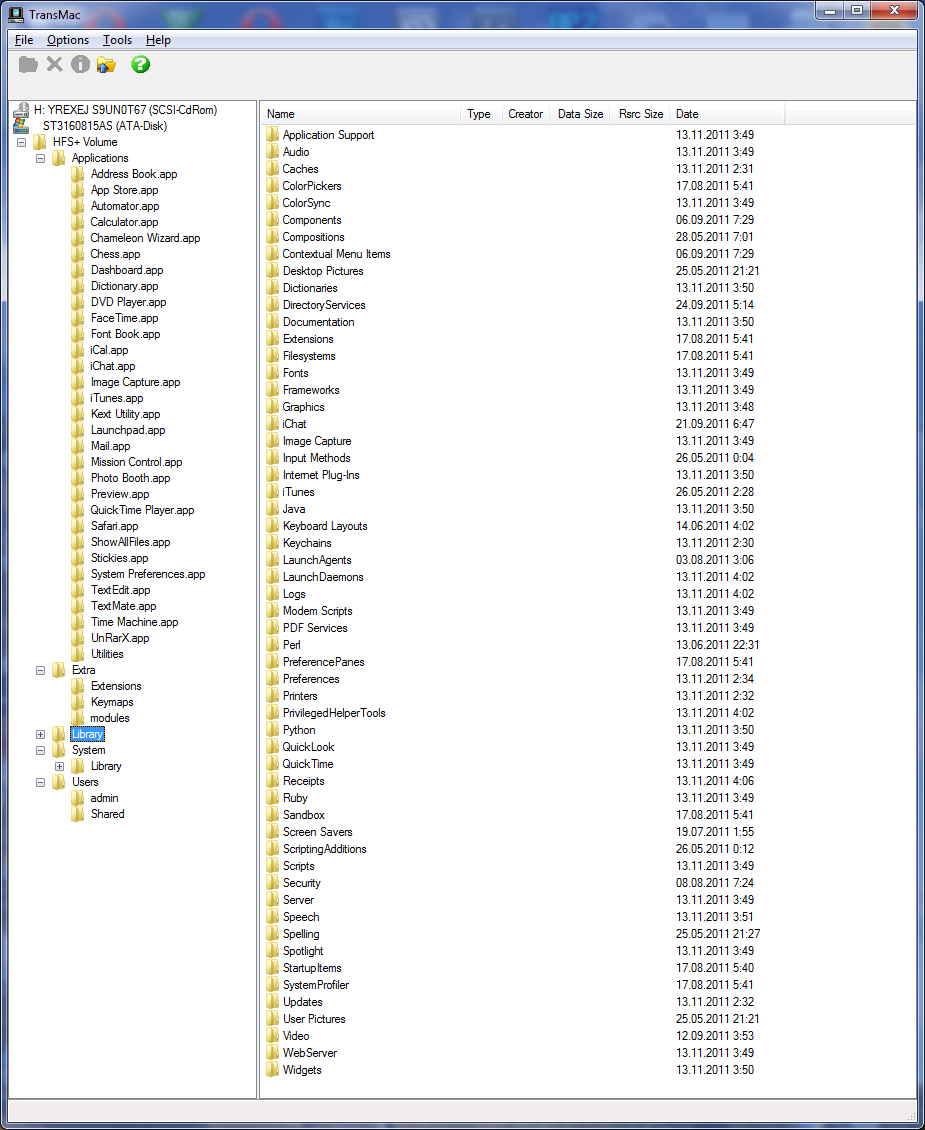The width and height of the screenshot is (925, 1130).
Task: Open the Options menu
Action: click(x=68, y=40)
